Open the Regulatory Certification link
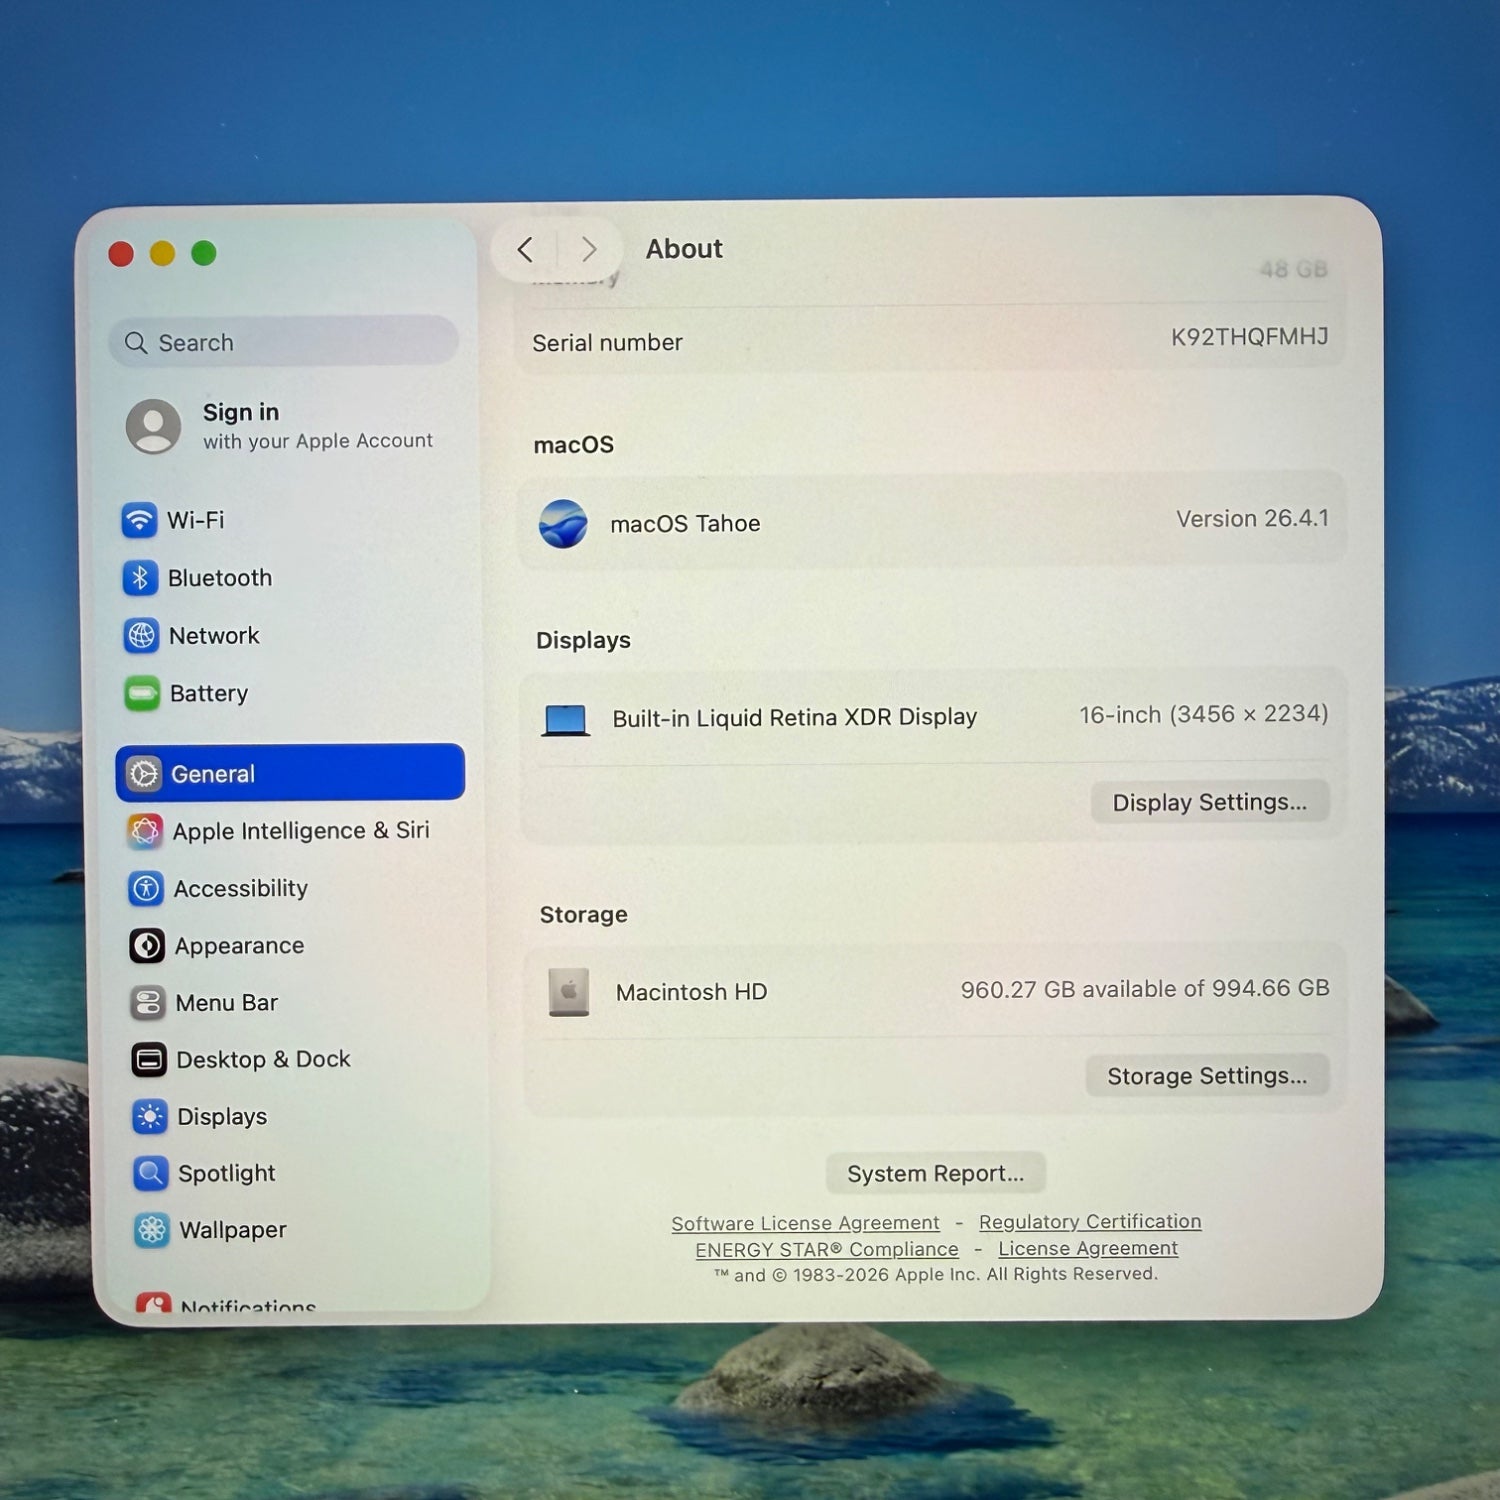 [1090, 1221]
